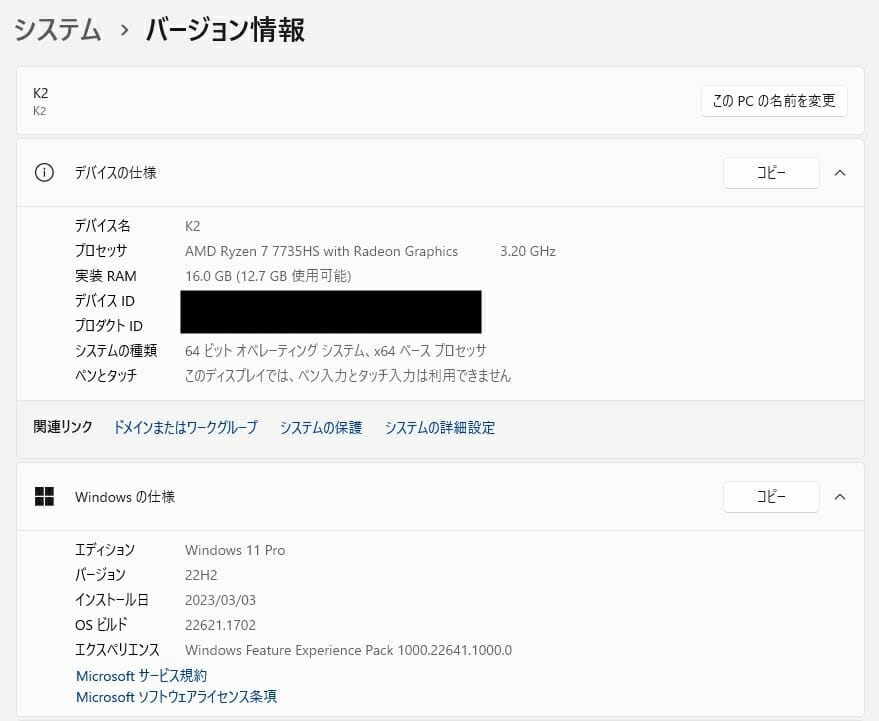This screenshot has height=721, width=879.
Task: Open the システムの詳細設定 link
Action: 439,427
